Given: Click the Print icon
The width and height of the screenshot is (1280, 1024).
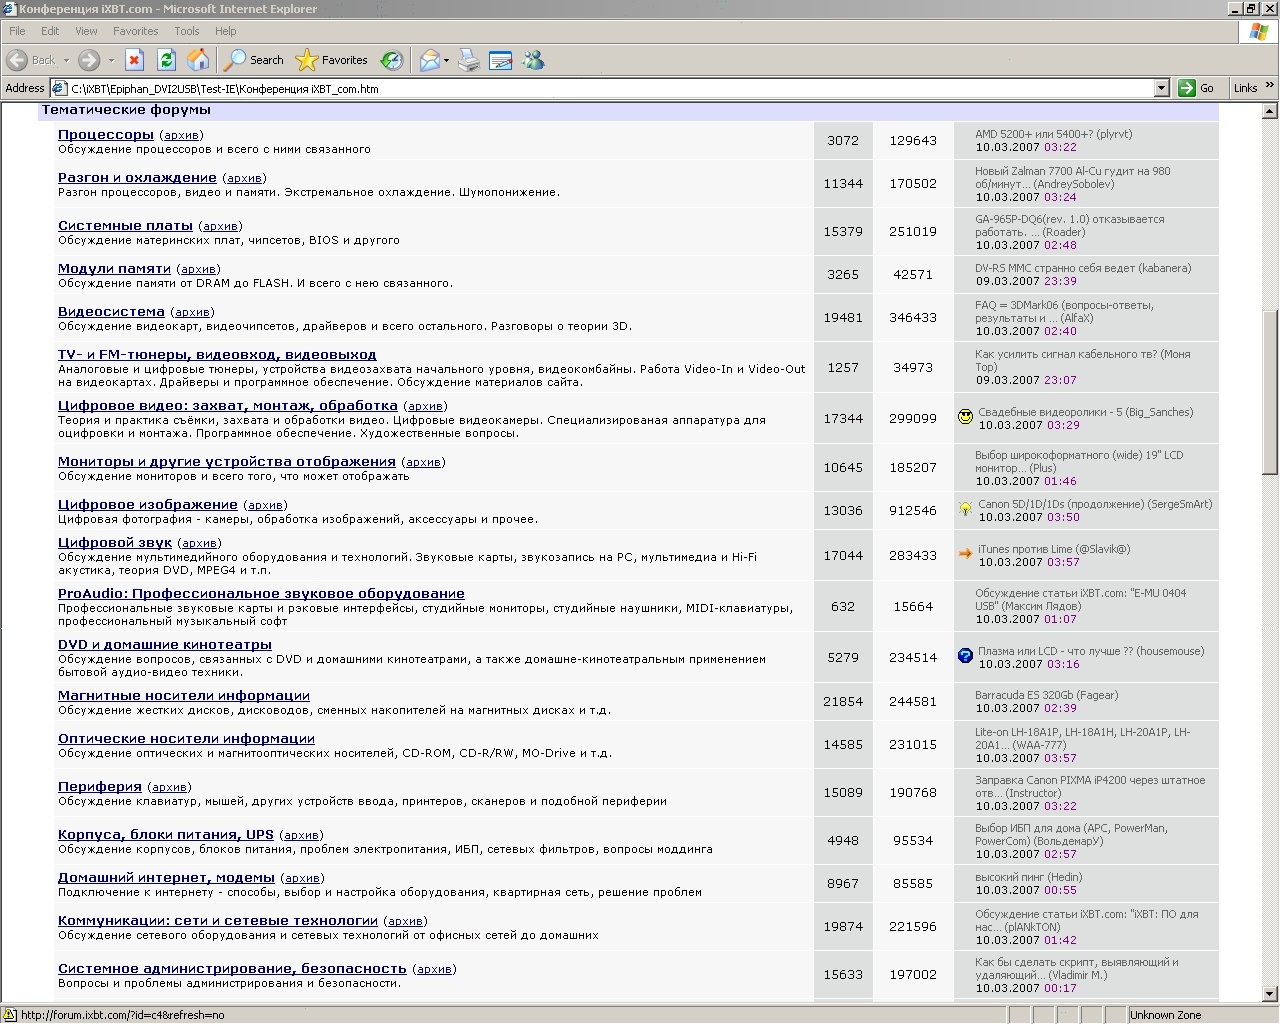Looking at the screenshot, I should coord(468,60).
